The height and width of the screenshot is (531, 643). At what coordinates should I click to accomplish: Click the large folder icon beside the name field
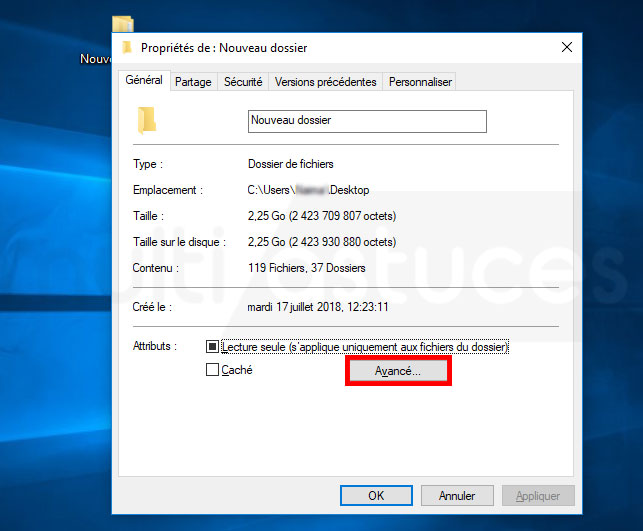pyautogui.click(x=147, y=121)
